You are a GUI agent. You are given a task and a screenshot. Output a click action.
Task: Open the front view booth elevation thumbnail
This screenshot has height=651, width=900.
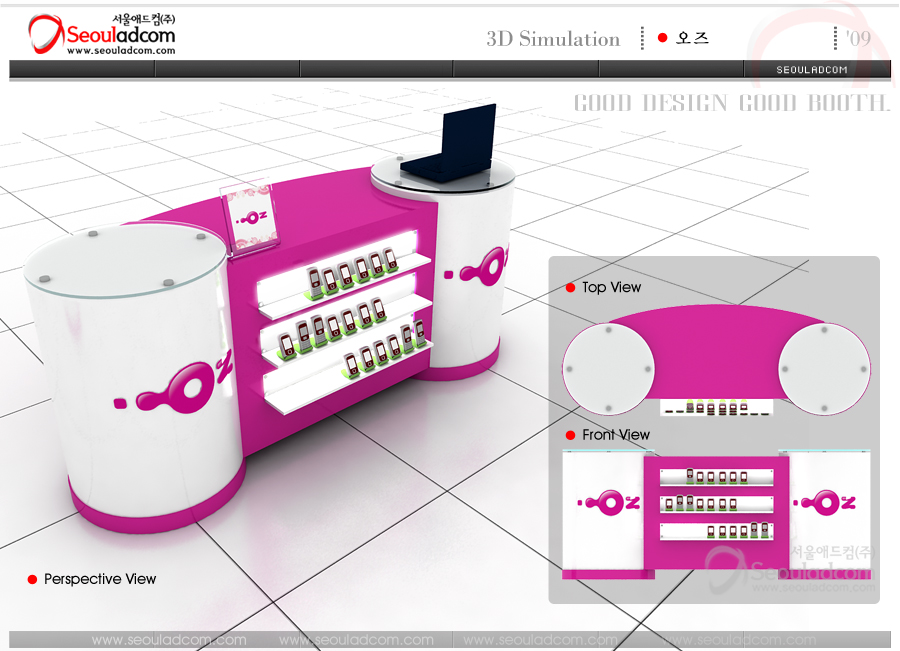pyautogui.click(x=716, y=514)
